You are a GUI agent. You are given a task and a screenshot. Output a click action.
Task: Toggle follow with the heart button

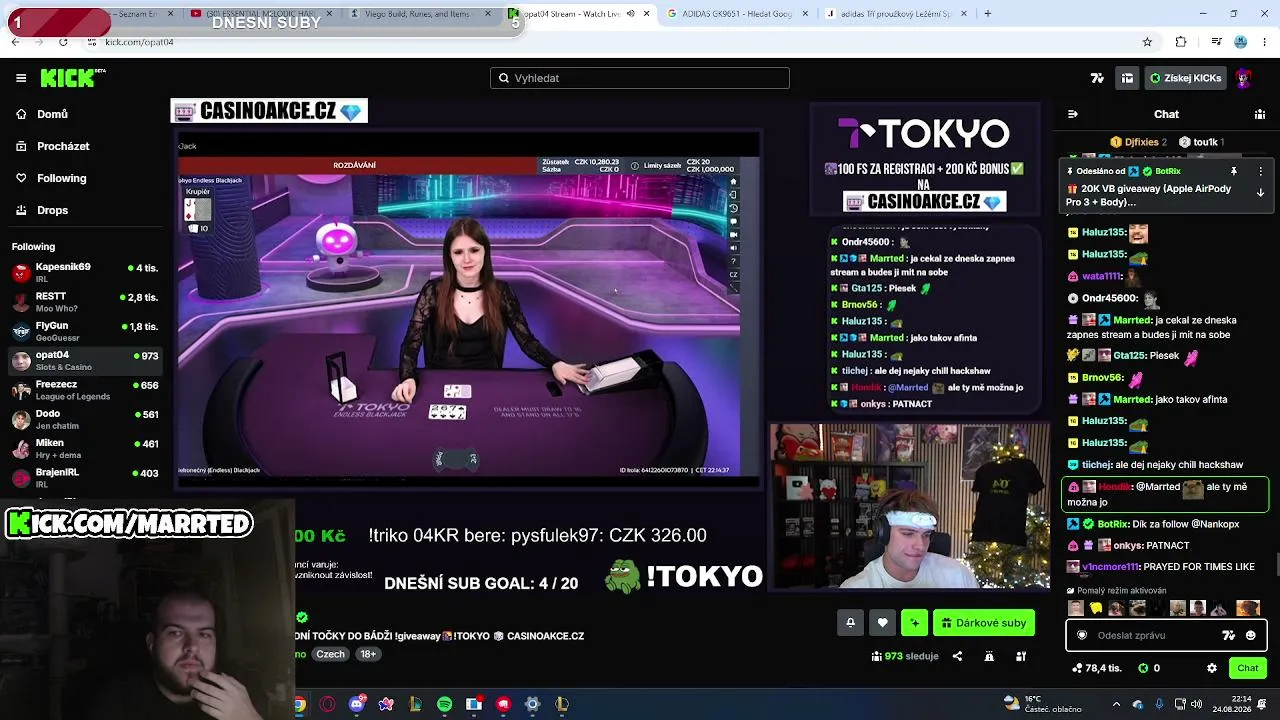pos(882,623)
